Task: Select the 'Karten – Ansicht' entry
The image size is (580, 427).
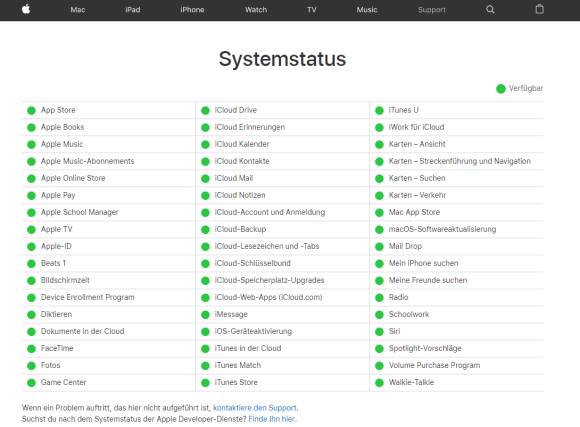Action: 417,144
